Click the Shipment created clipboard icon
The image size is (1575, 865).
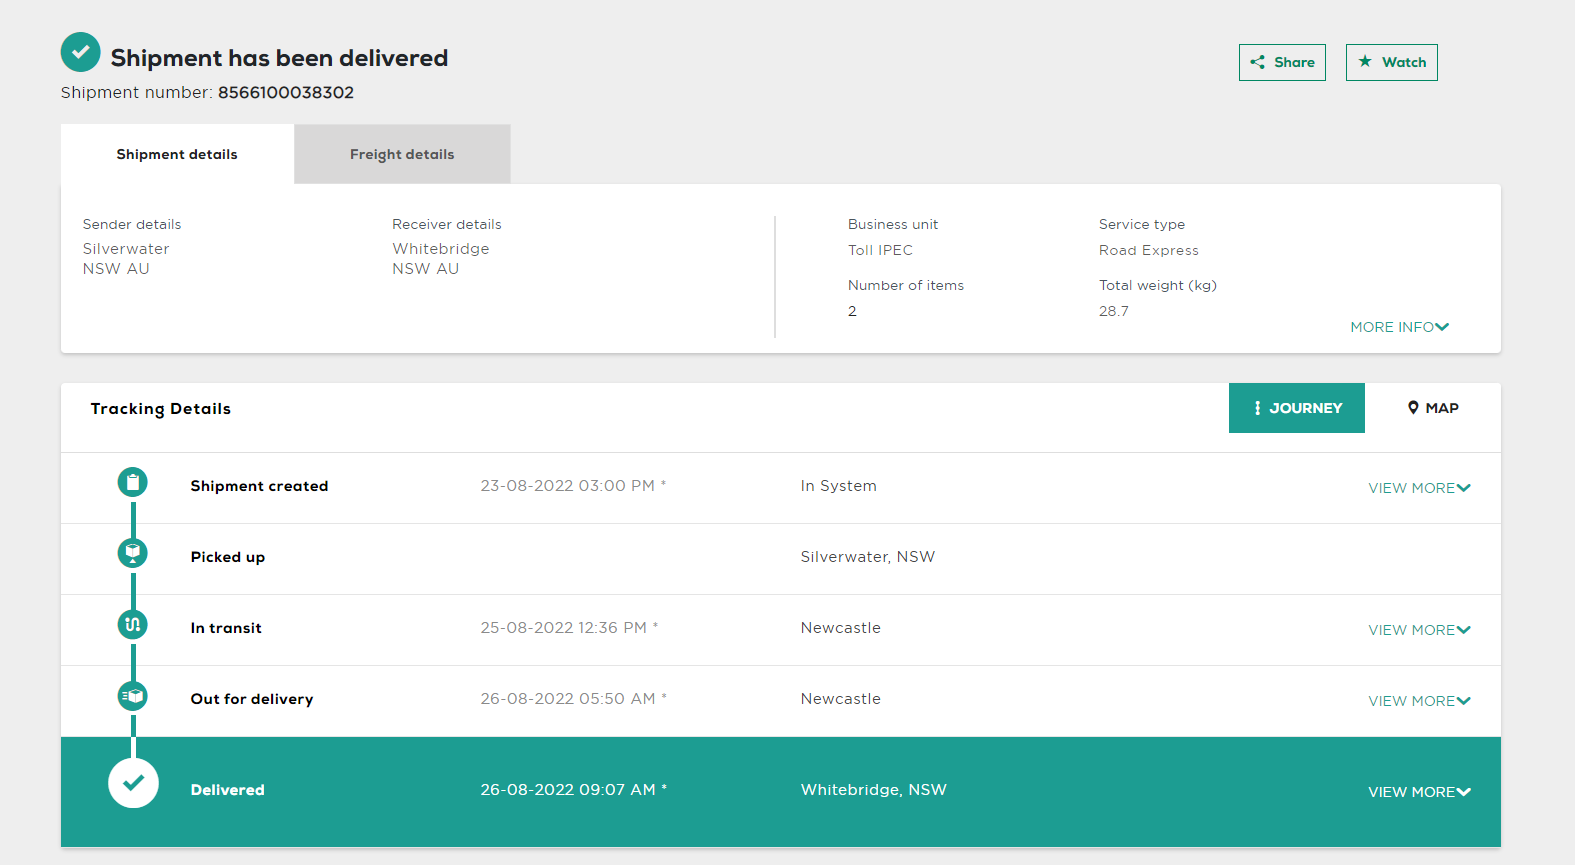click(132, 482)
